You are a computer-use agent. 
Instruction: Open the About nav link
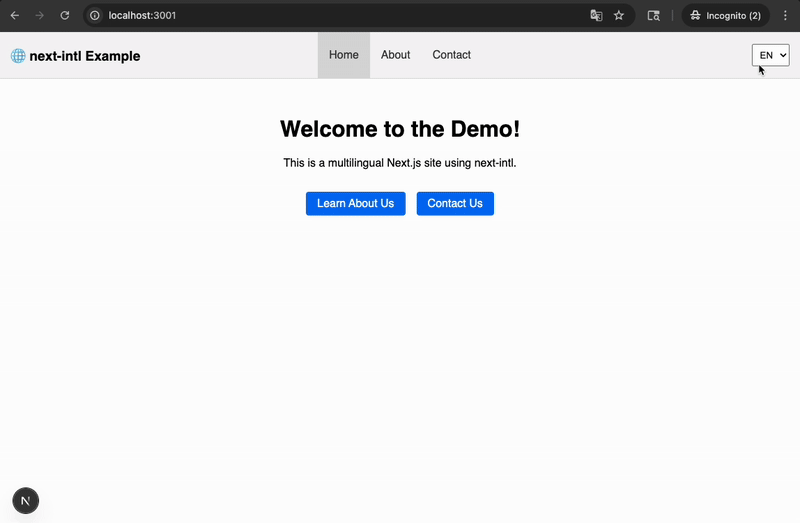(395, 55)
